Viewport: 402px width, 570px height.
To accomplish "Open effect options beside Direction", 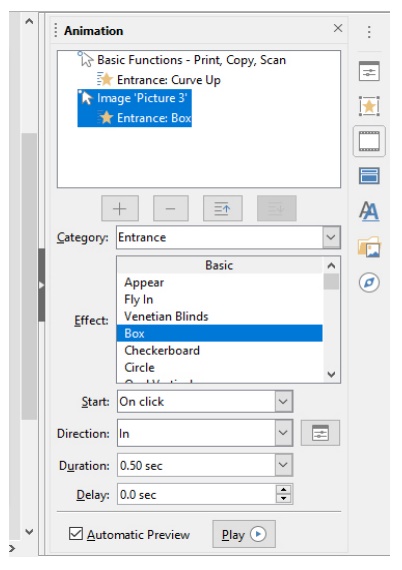I will tap(320, 433).
